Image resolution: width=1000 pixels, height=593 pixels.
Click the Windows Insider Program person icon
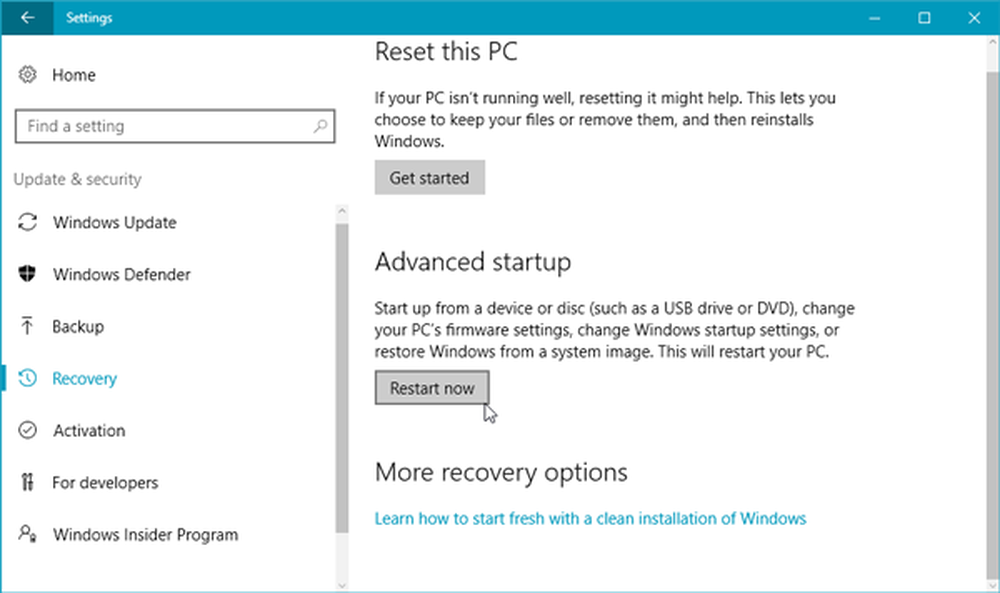tap(27, 534)
